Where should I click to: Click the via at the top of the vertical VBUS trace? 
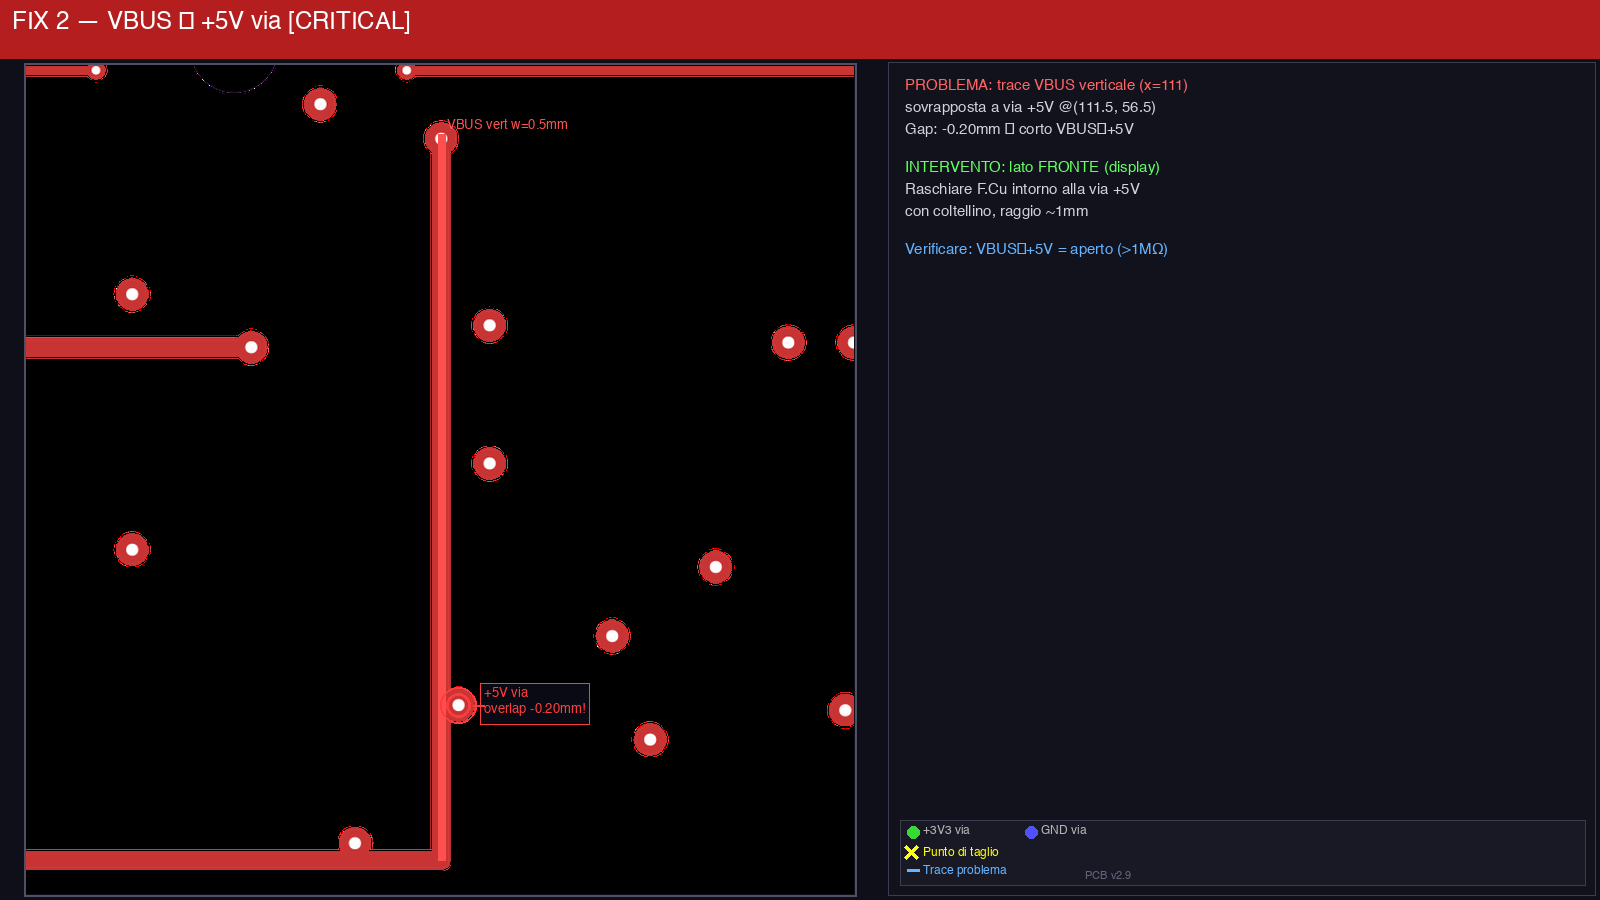(441, 138)
